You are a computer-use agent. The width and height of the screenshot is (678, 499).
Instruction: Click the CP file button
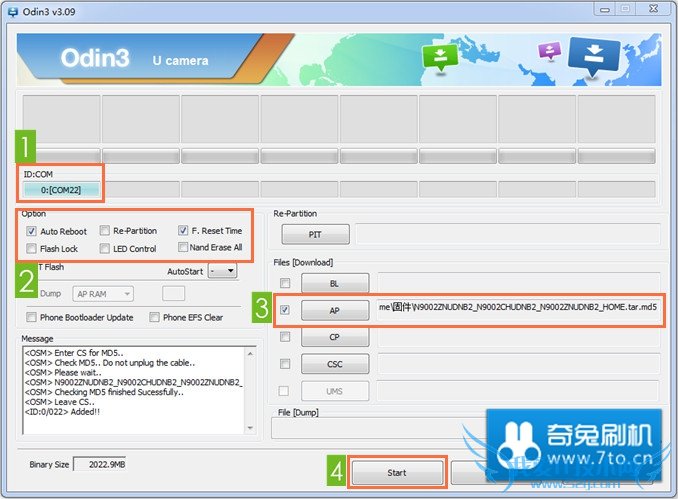pyautogui.click(x=335, y=337)
